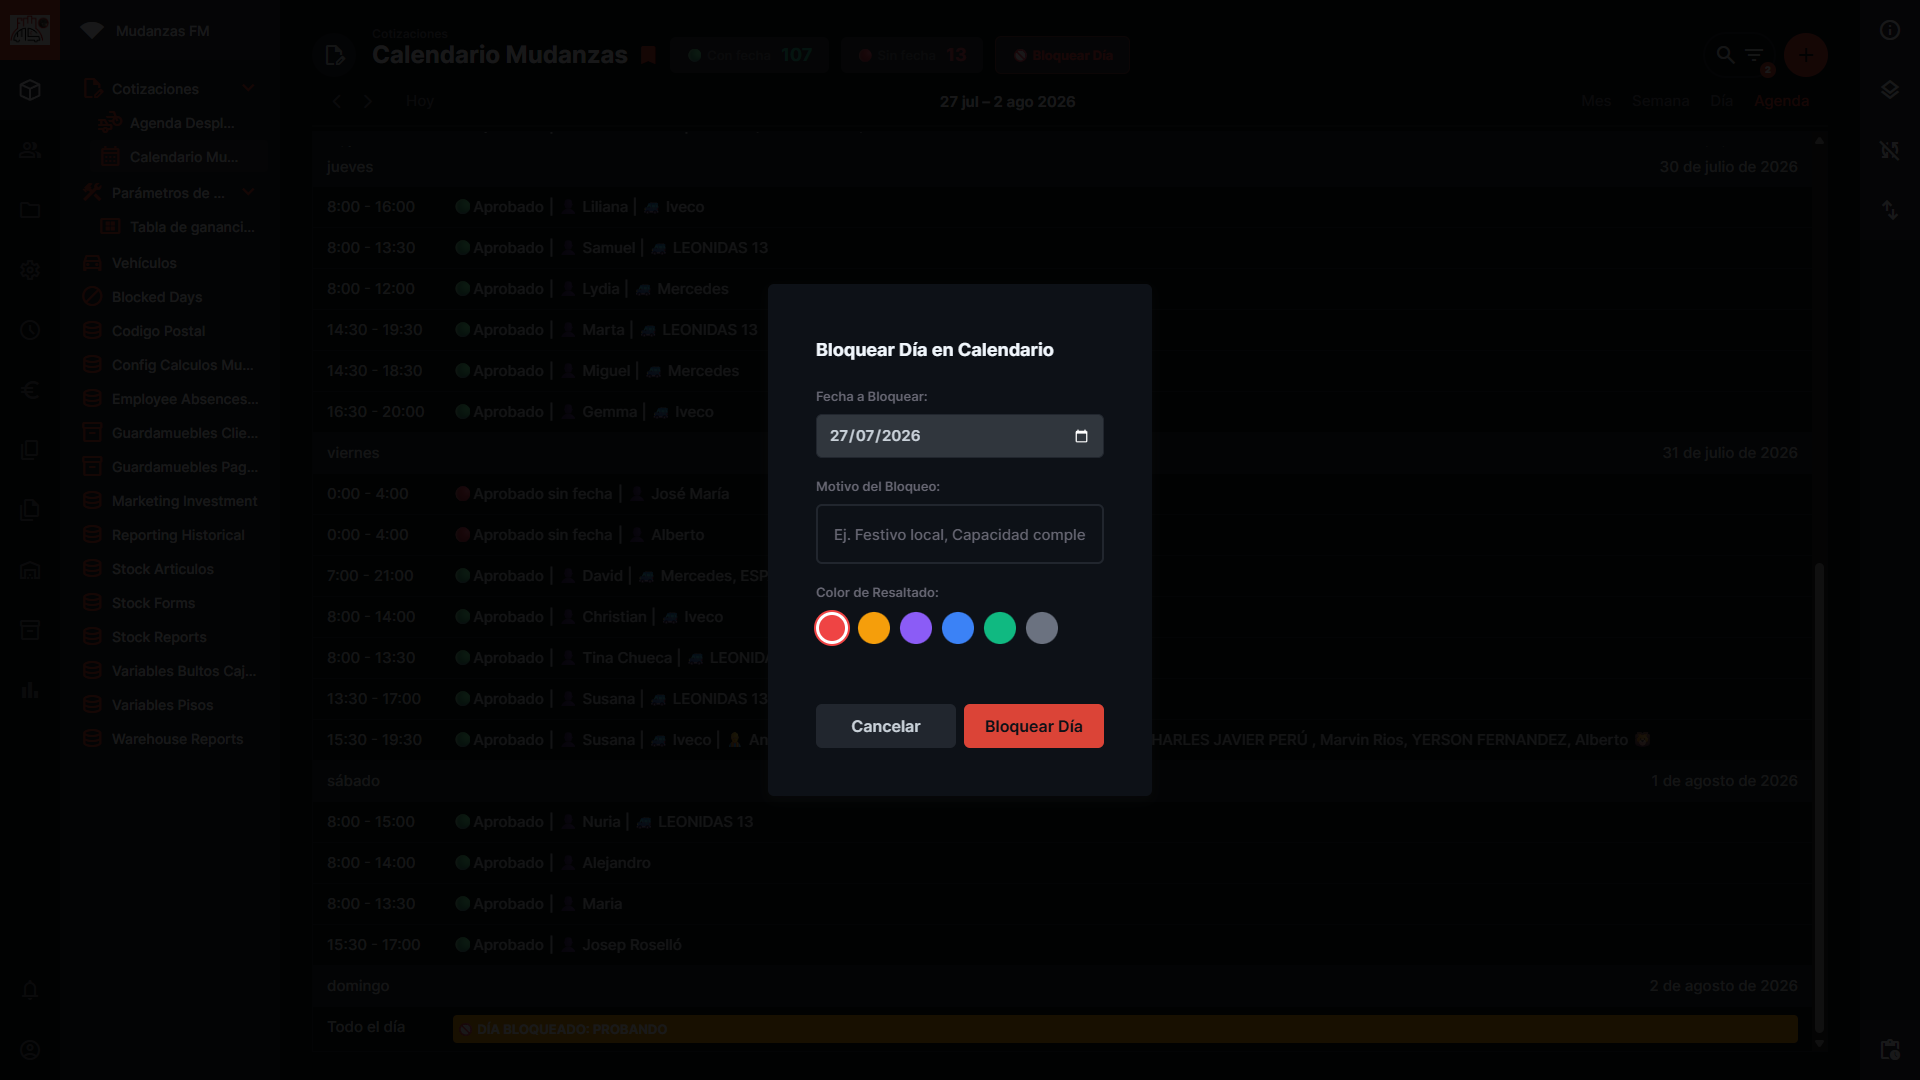Image resolution: width=1920 pixels, height=1080 pixels.
Task: Select the red highlight color
Action: click(832, 628)
